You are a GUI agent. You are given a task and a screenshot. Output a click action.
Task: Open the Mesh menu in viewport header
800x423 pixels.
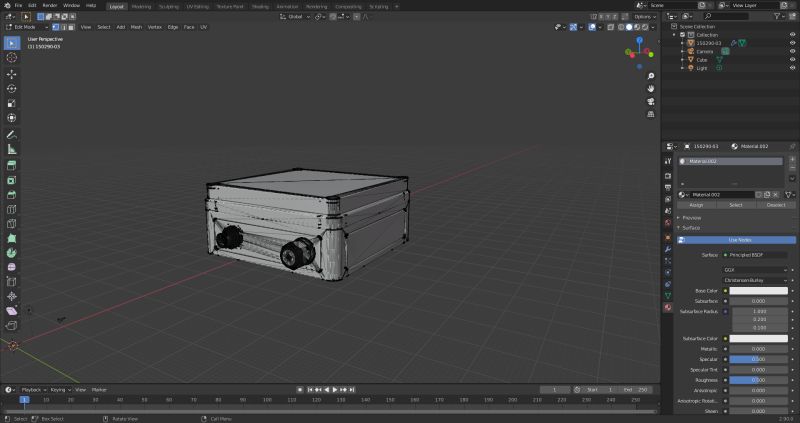(x=136, y=27)
